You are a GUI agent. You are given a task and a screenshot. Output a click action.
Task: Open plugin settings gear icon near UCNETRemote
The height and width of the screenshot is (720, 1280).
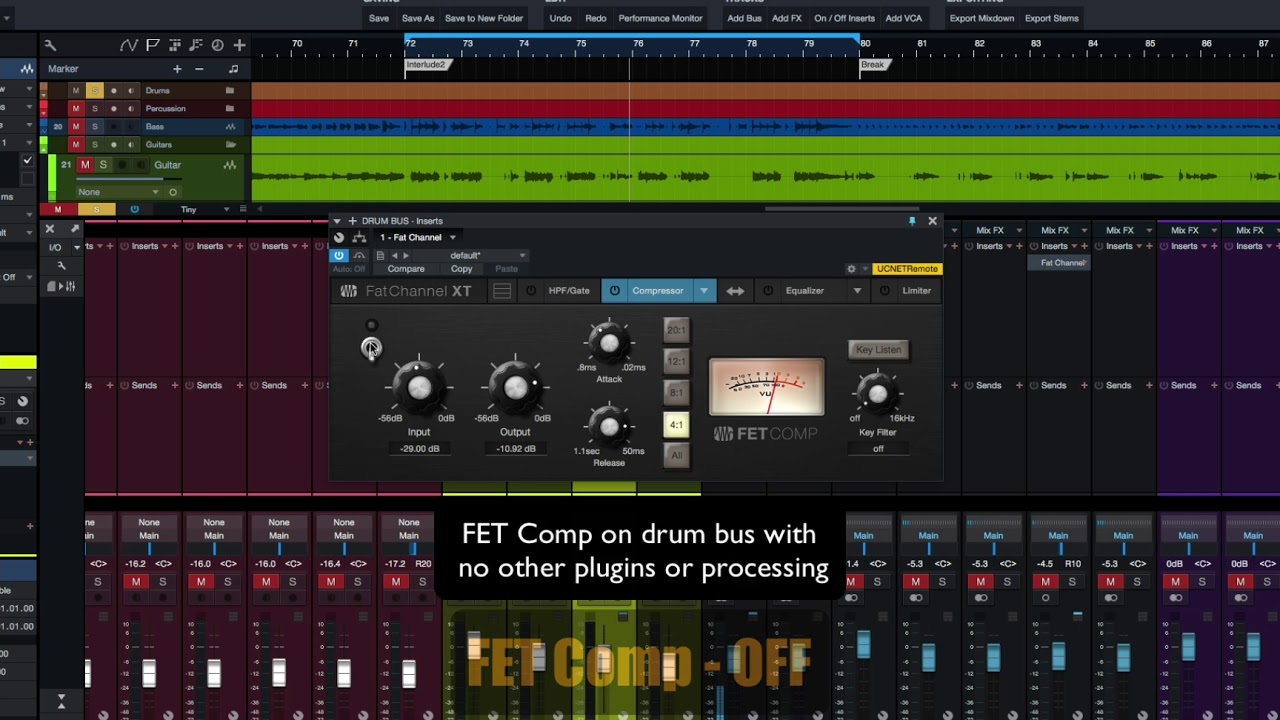[851, 269]
